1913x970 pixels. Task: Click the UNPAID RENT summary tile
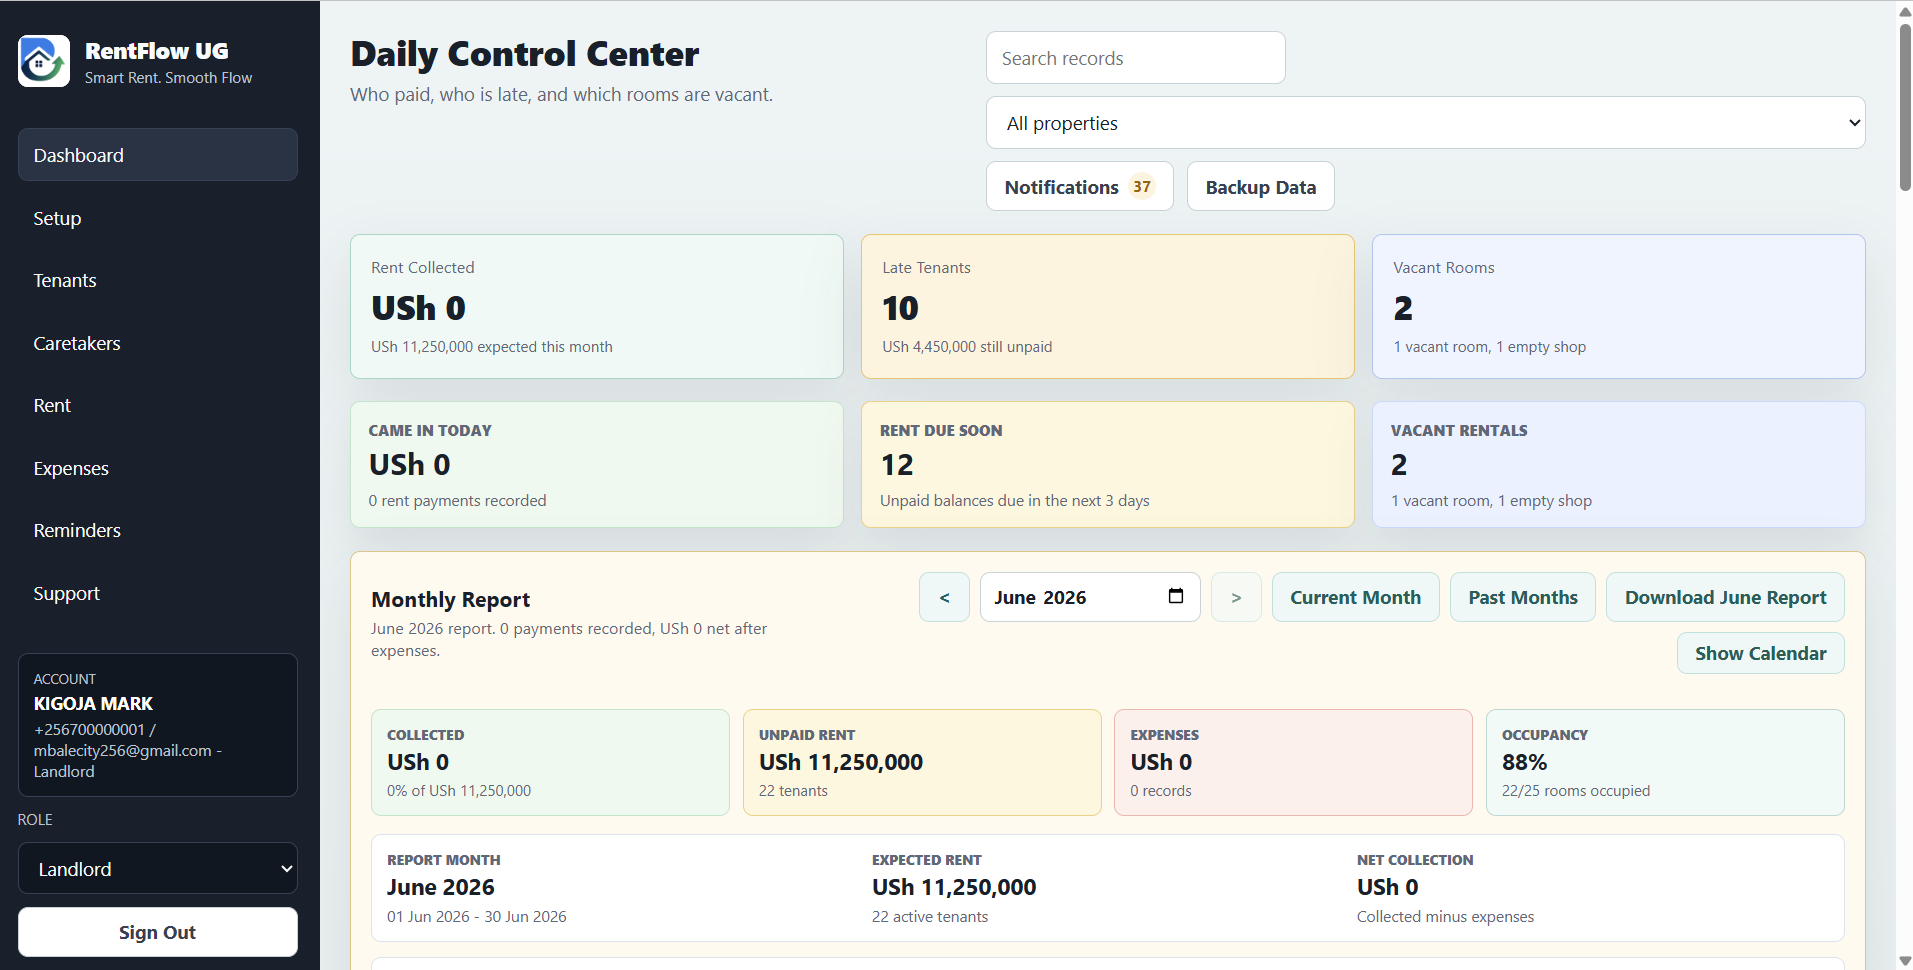point(922,762)
